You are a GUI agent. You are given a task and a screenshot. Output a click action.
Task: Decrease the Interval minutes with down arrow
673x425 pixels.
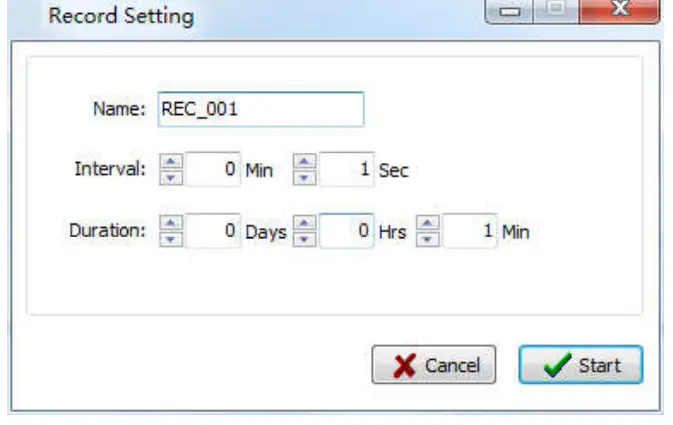pos(173,176)
